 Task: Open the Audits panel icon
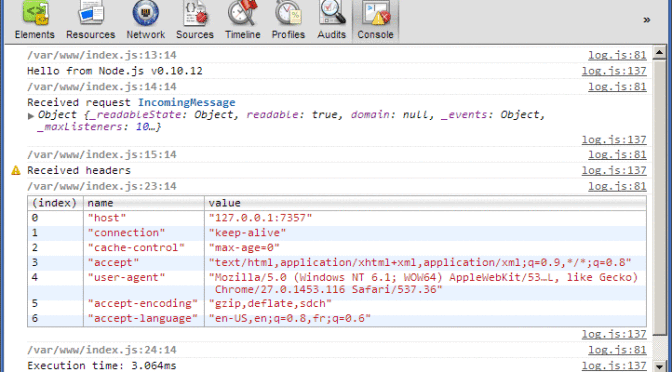coord(332,13)
